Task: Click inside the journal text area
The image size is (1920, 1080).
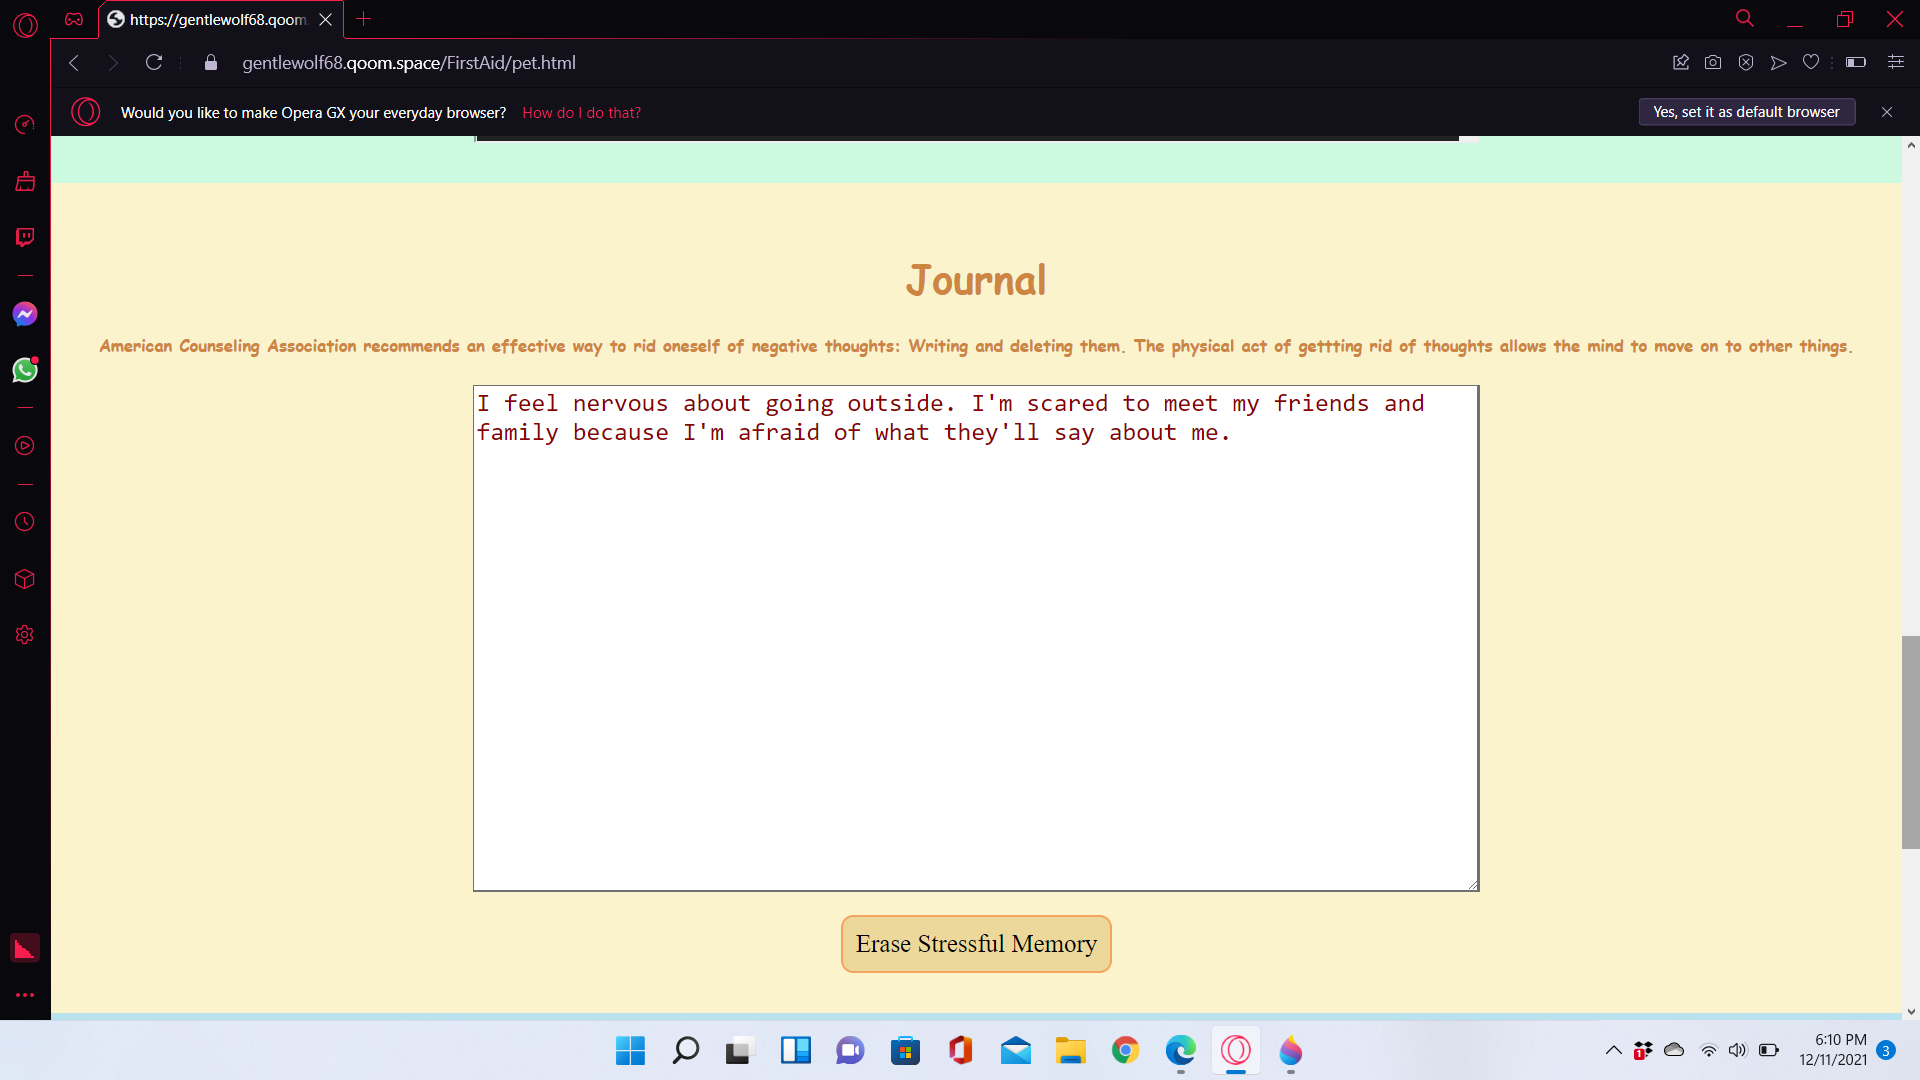Action: pos(975,638)
